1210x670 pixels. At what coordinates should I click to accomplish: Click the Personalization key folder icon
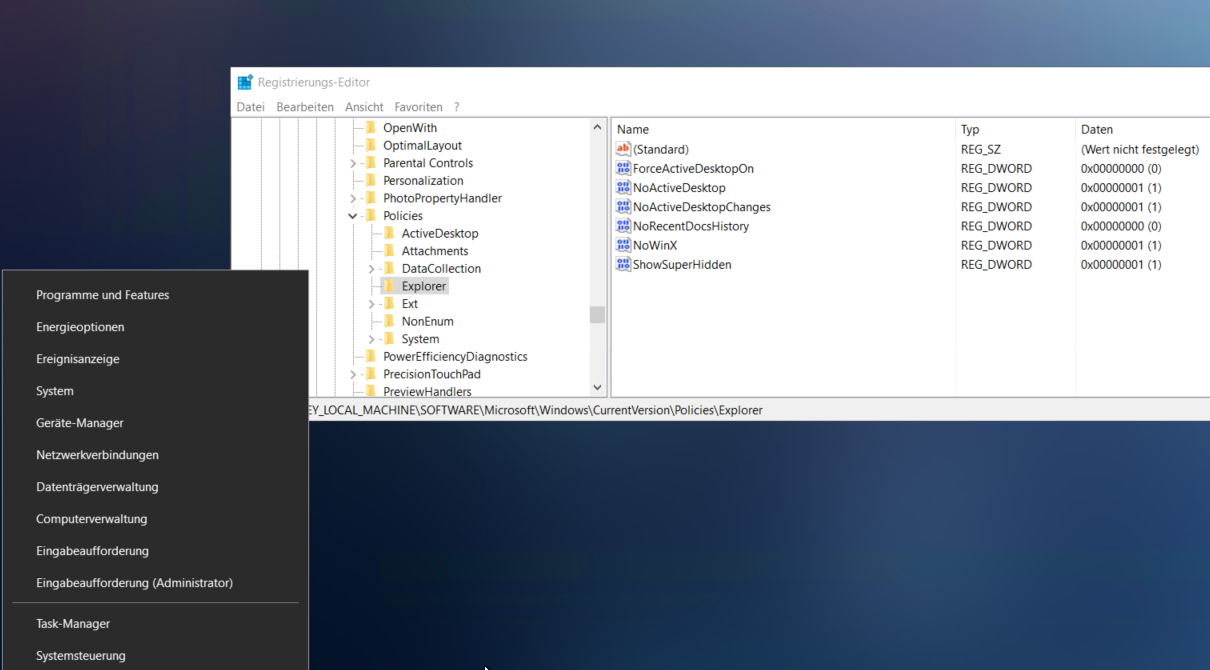371,180
